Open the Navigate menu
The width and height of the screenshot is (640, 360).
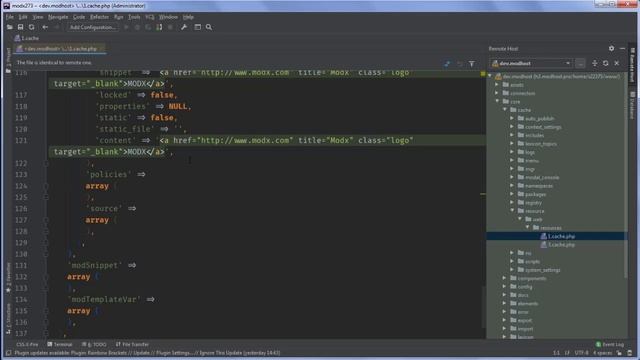(x=58, y=17)
